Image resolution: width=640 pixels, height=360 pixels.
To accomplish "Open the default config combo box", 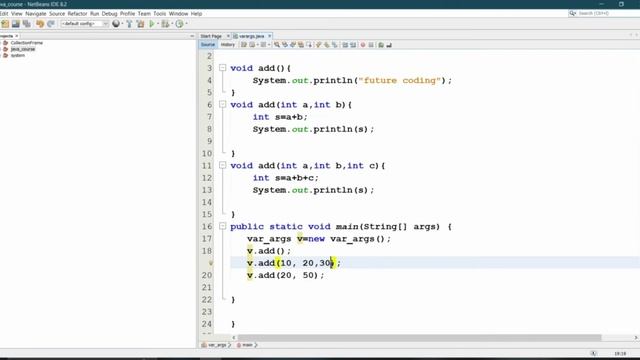I will 85,24.
